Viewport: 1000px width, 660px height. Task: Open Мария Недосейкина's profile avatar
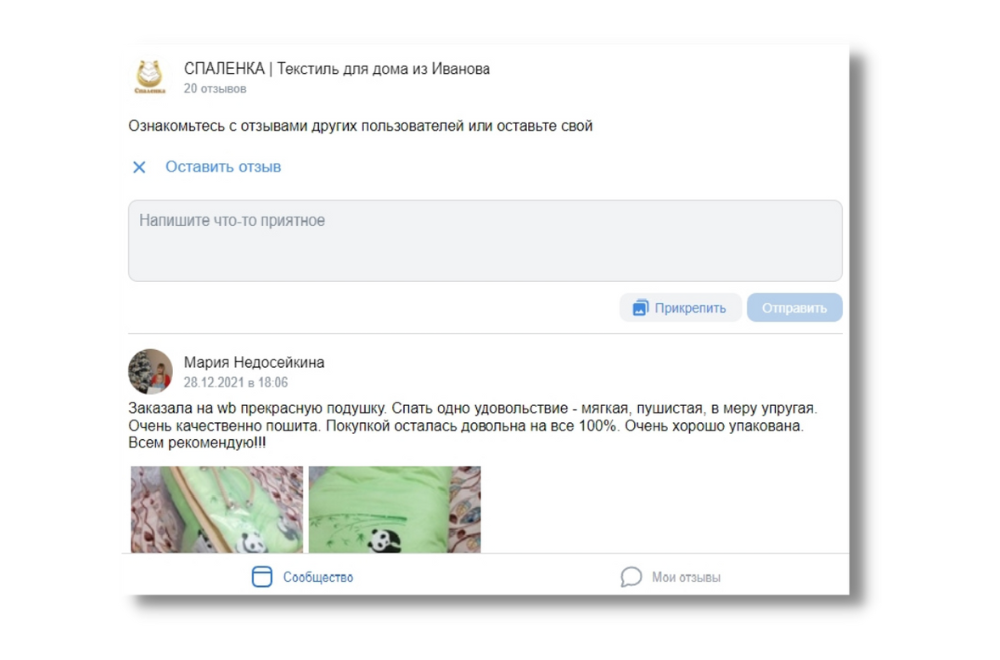coord(151,371)
